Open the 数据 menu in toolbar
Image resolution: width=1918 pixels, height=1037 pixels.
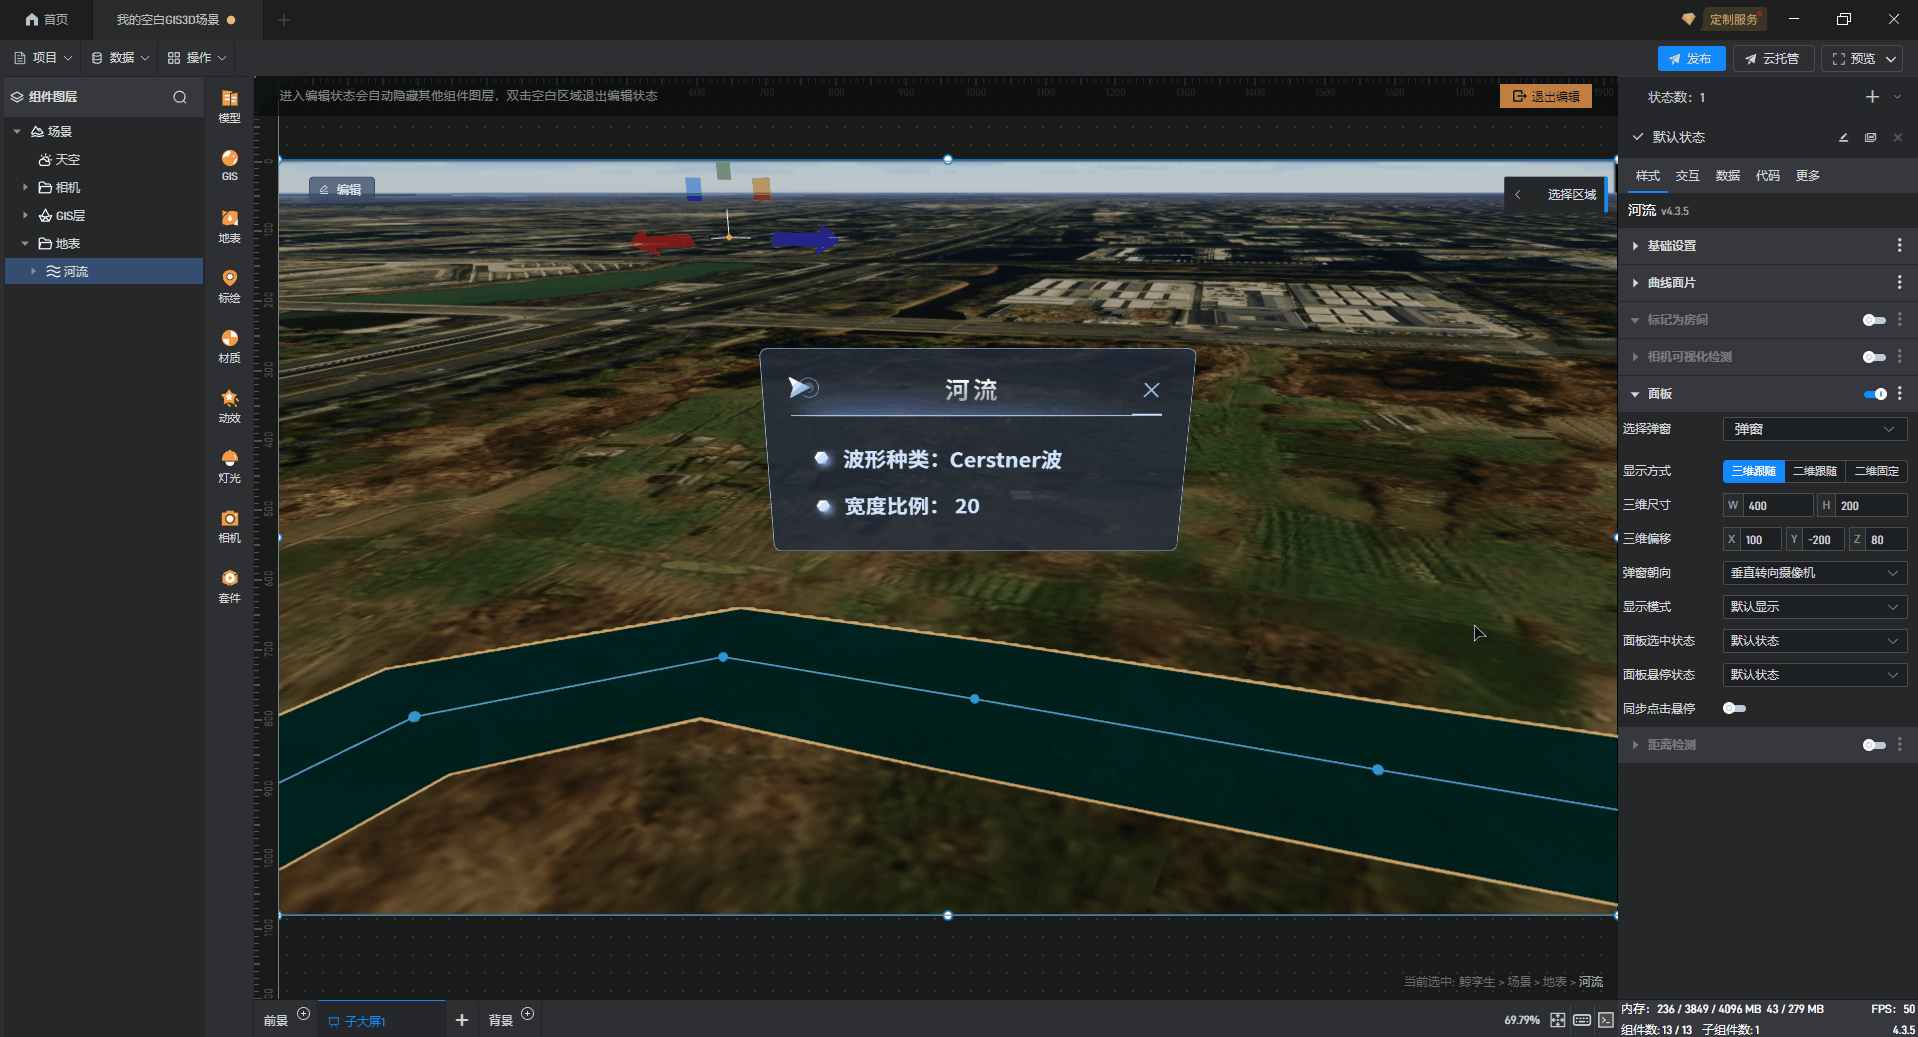point(120,58)
